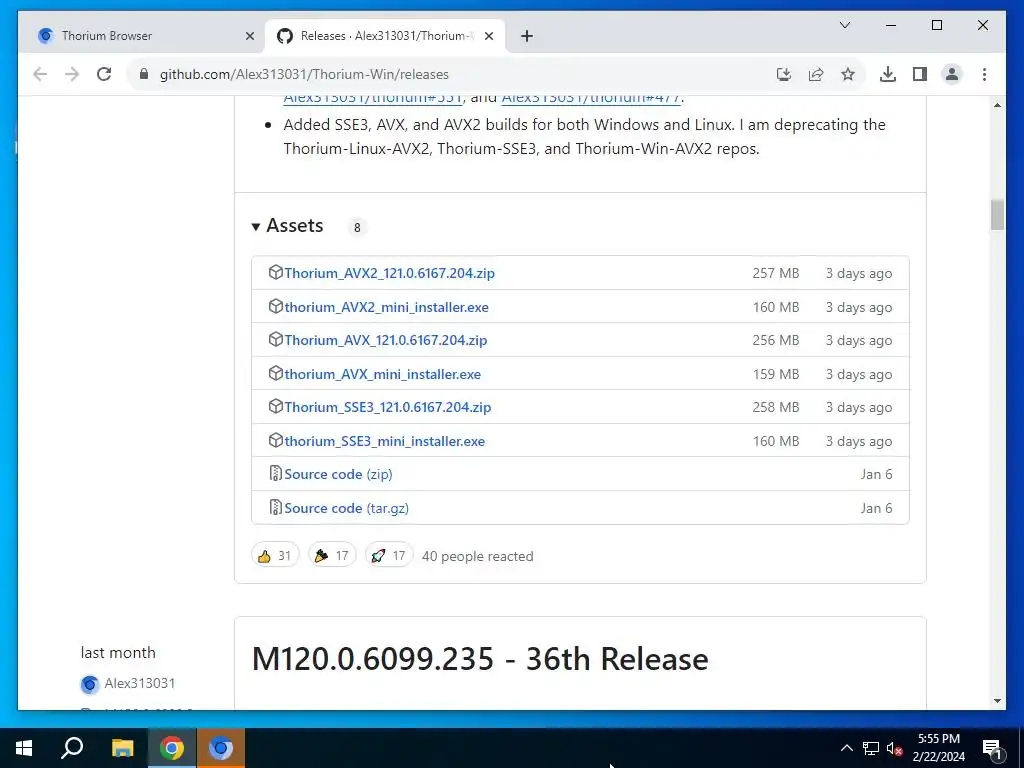This screenshot has width=1024, height=768.
Task: Click package icon beside Thorium_AVX2 zip
Action: [276, 272]
